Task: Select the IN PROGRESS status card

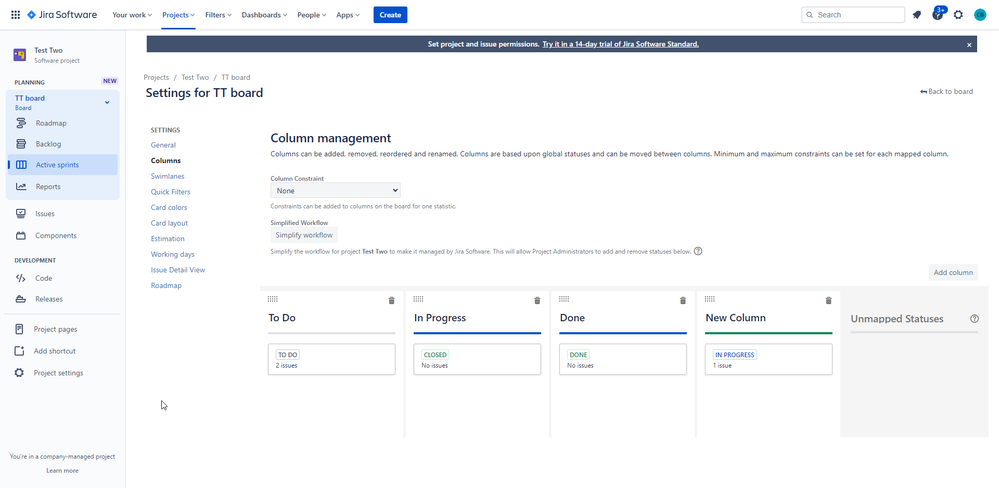Action: pyautogui.click(x=768, y=359)
